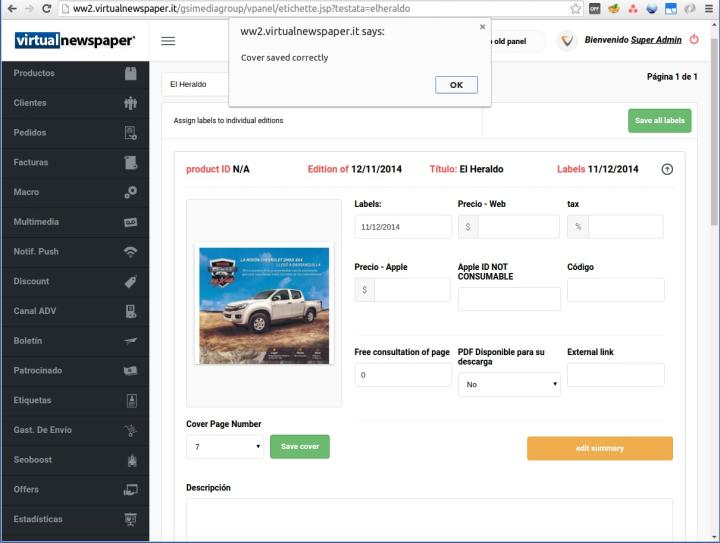Click the External link input field
The image size is (720, 543).
616,375
